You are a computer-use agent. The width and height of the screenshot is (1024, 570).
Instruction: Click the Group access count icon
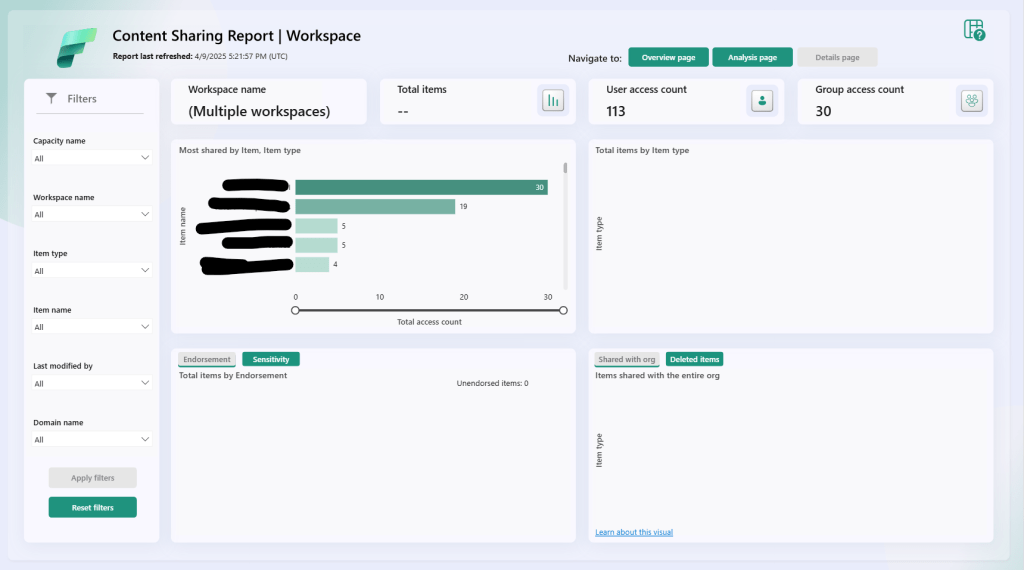[970, 101]
